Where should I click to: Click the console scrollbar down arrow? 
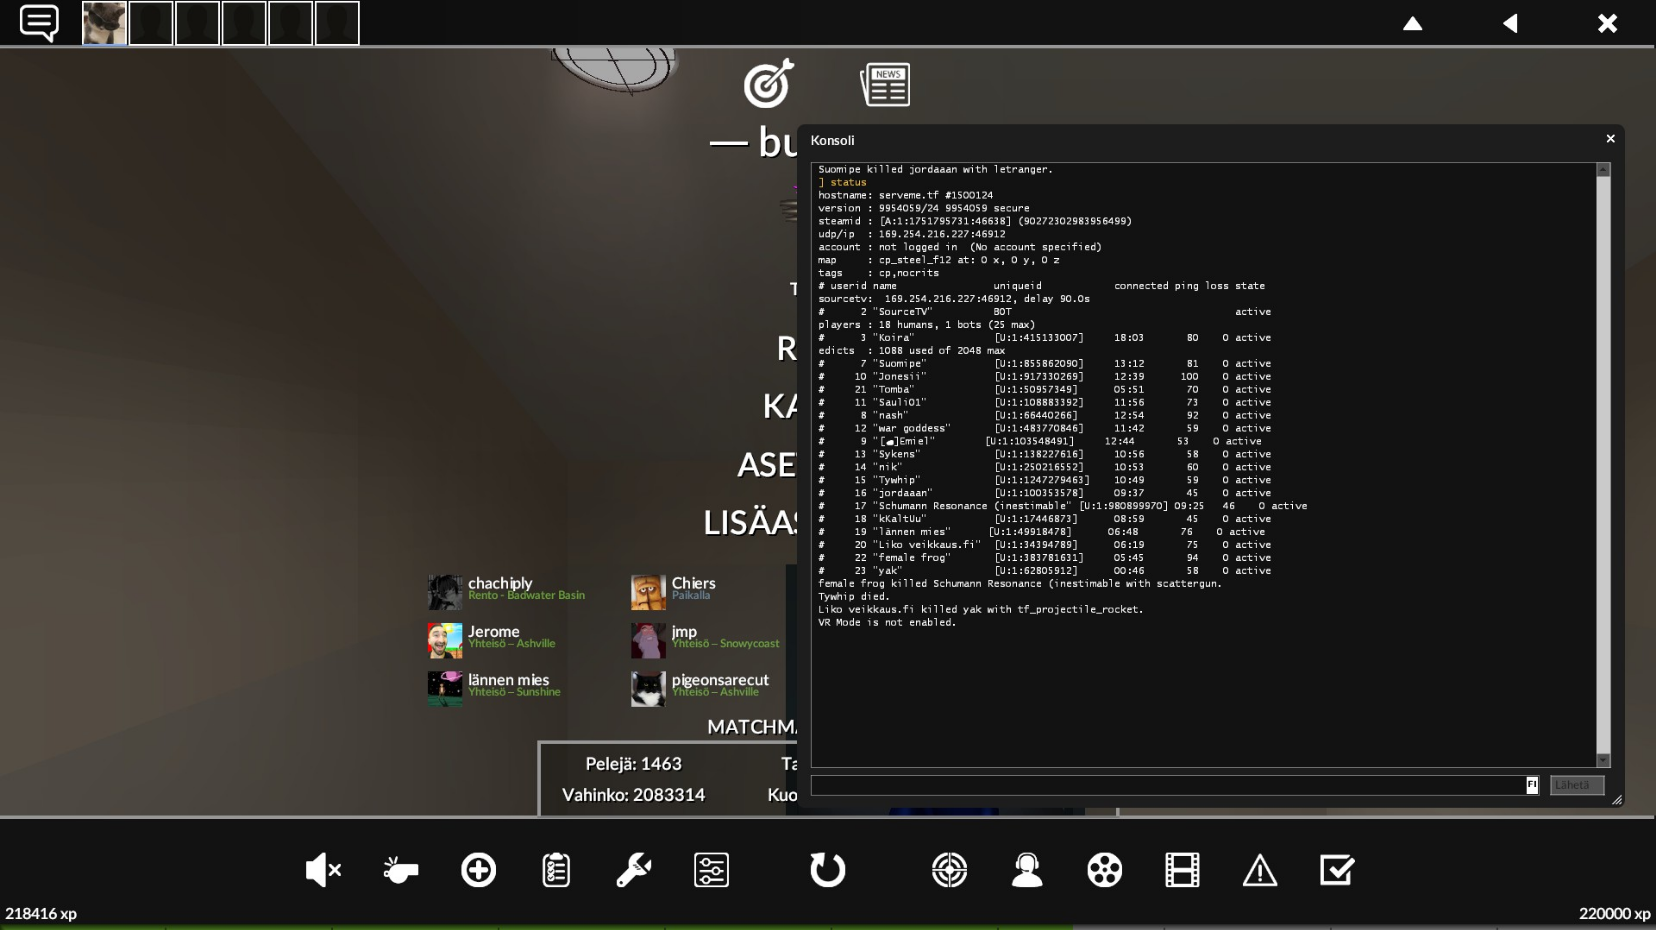click(x=1603, y=760)
